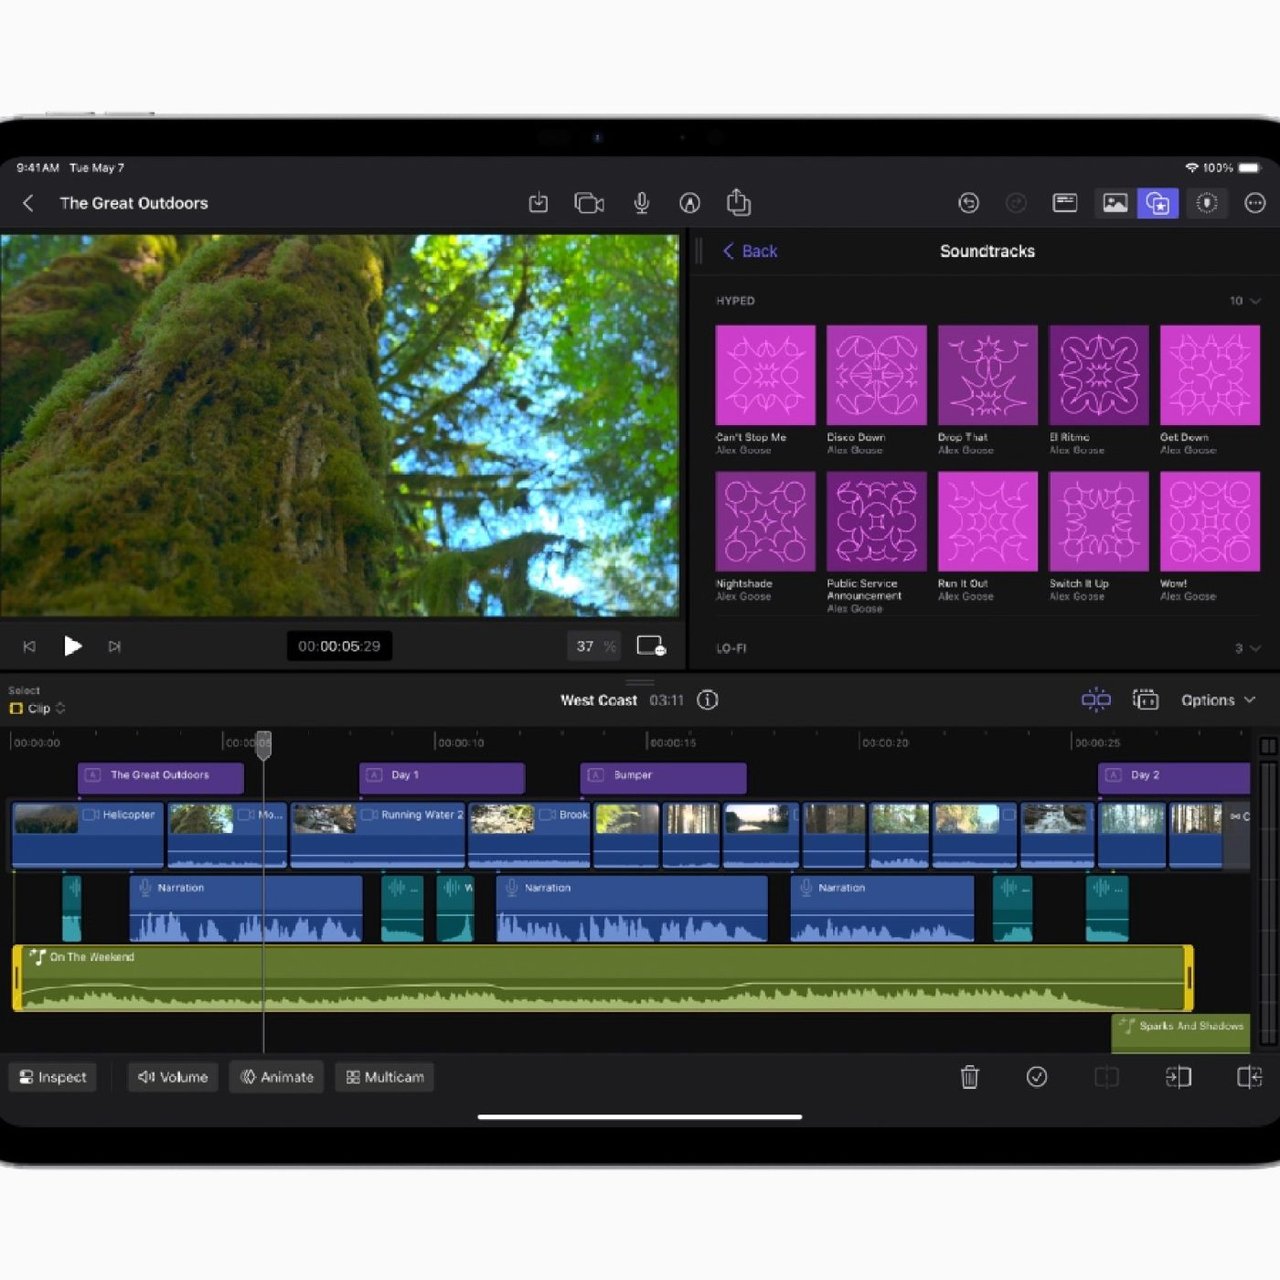Play the viewer video
Screen dimensions: 1280x1280
[72, 646]
